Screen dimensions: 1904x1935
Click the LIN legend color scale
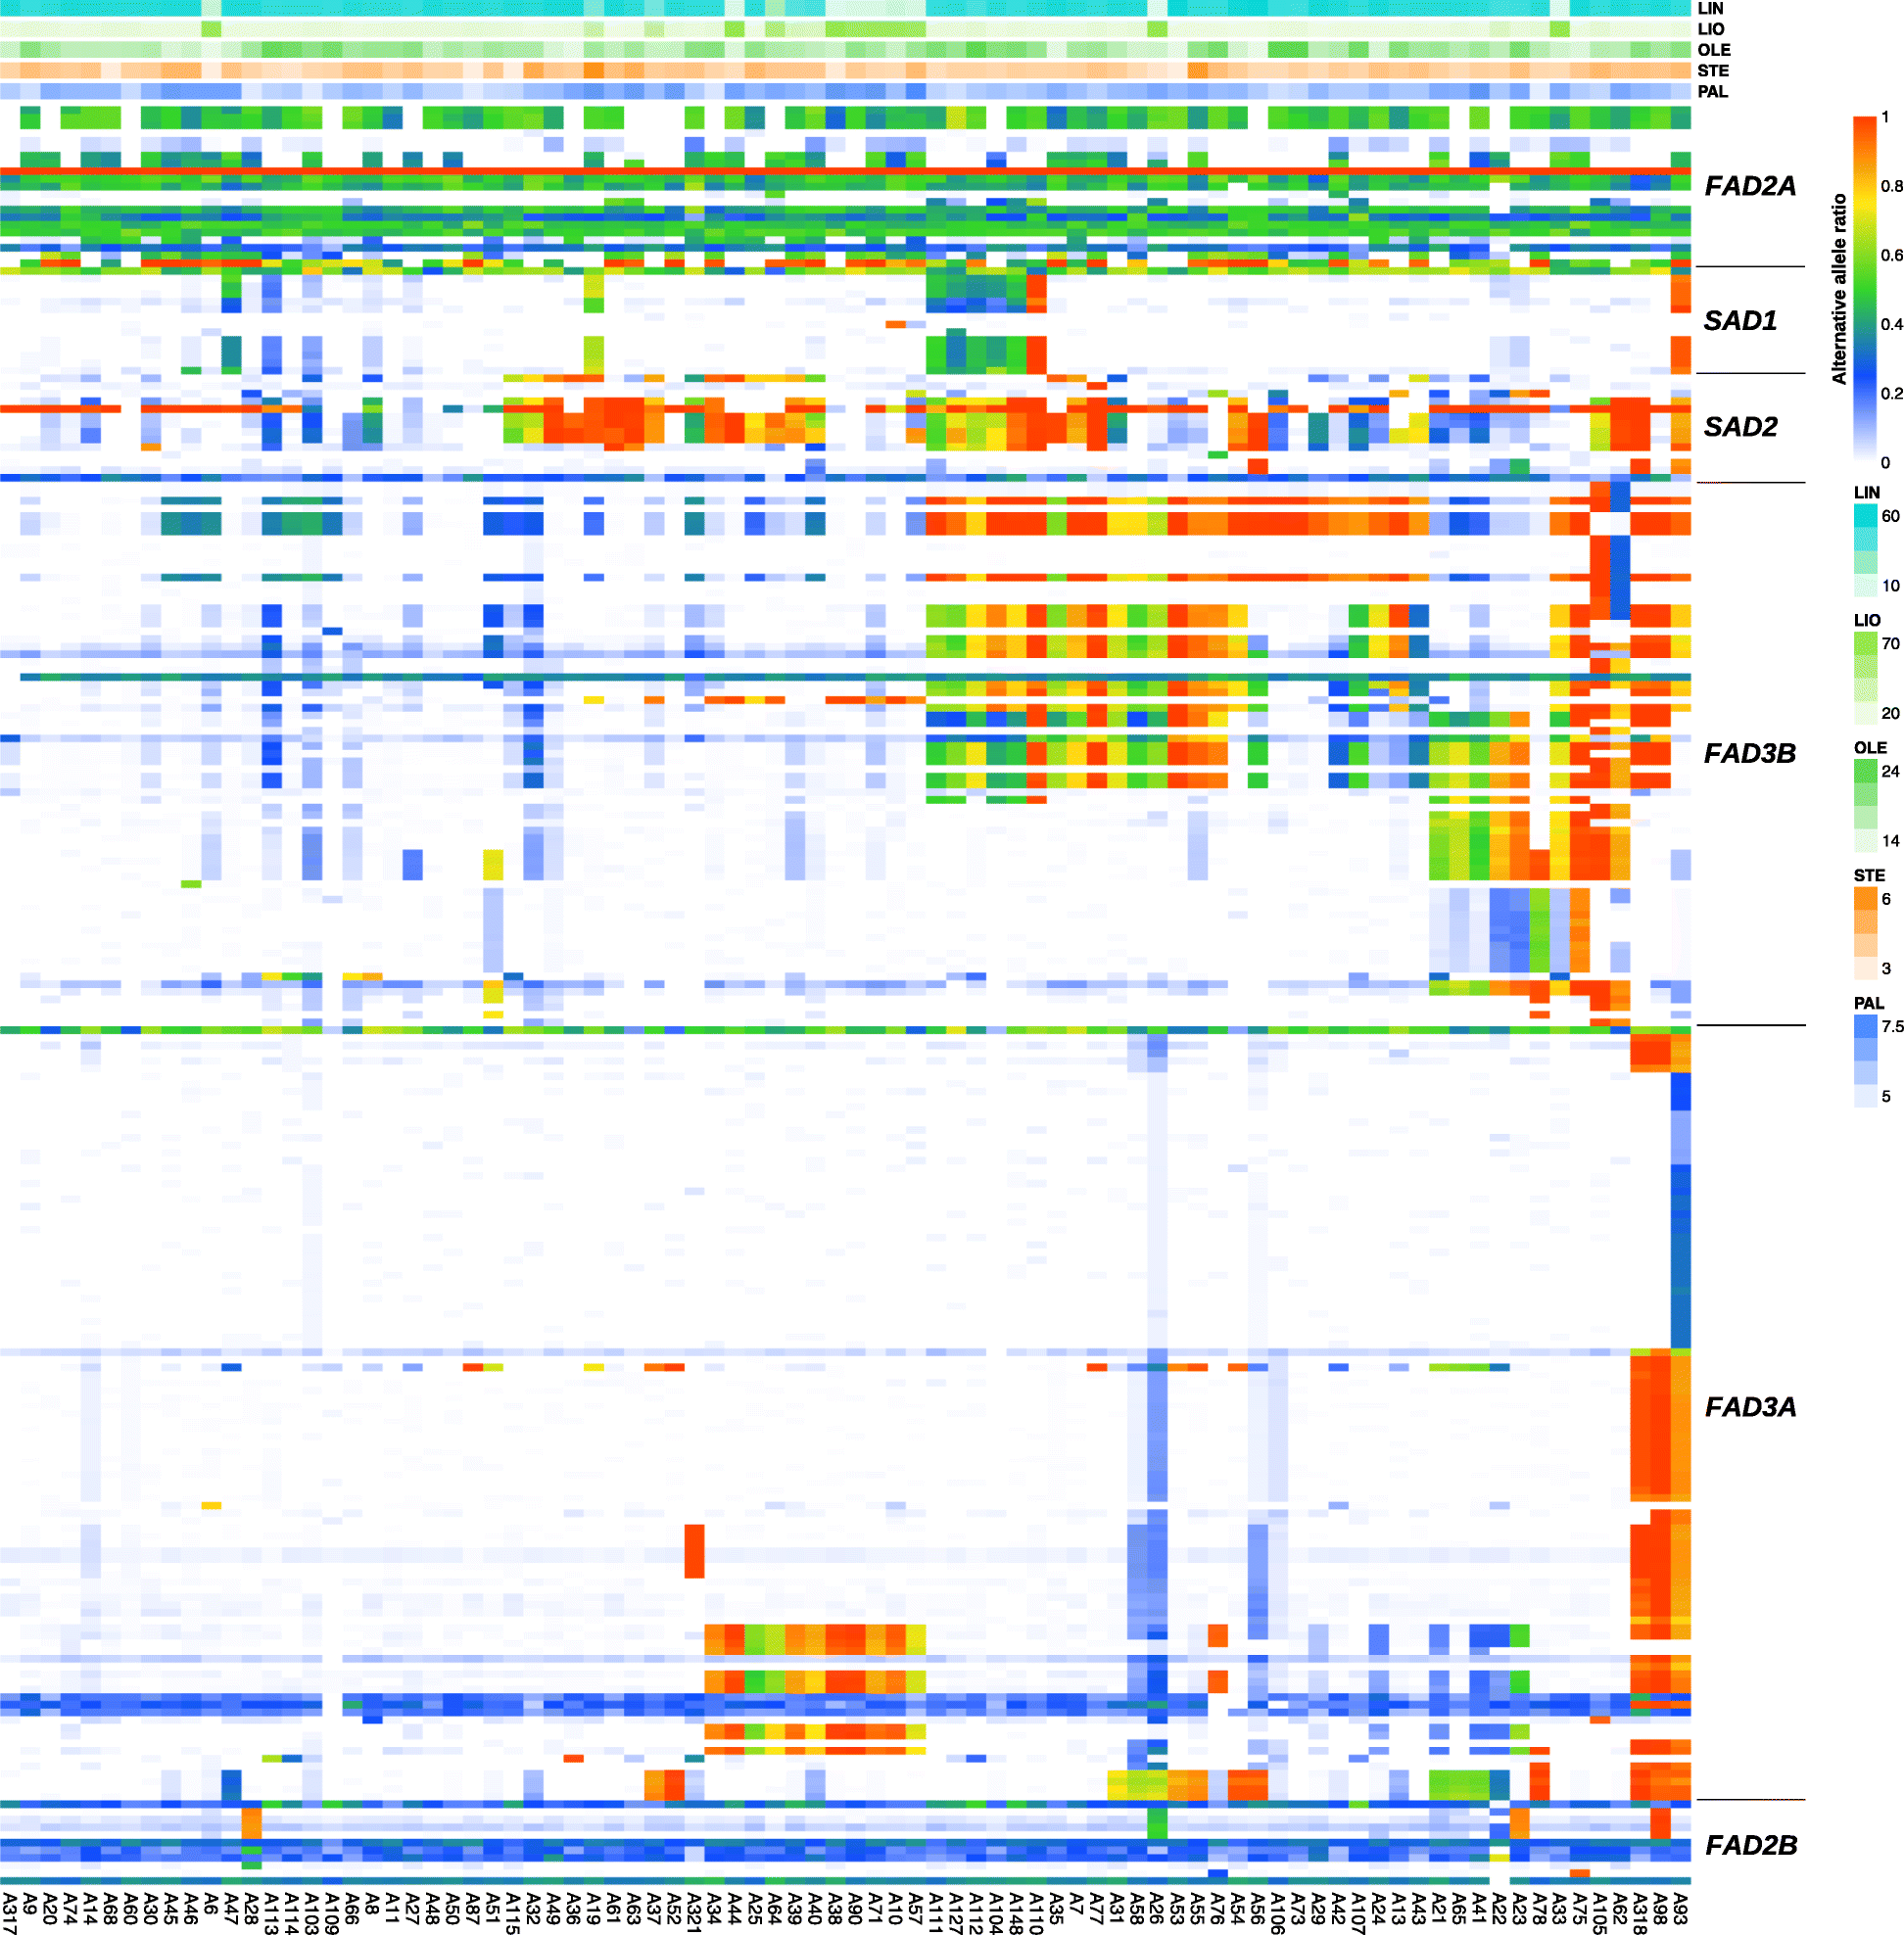pos(1865,551)
